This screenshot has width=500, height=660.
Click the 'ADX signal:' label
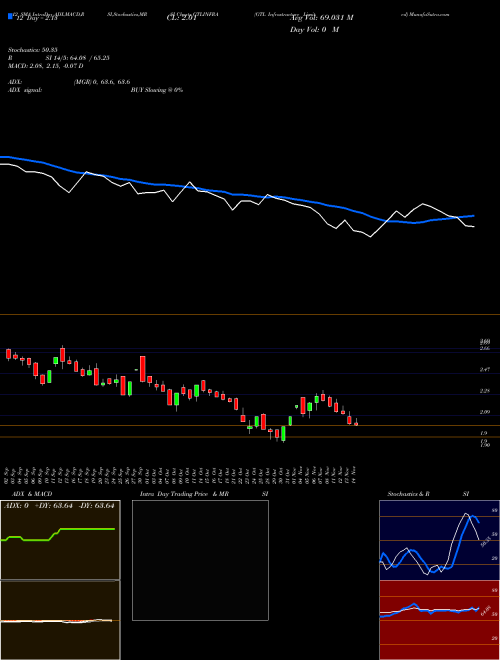[25, 90]
